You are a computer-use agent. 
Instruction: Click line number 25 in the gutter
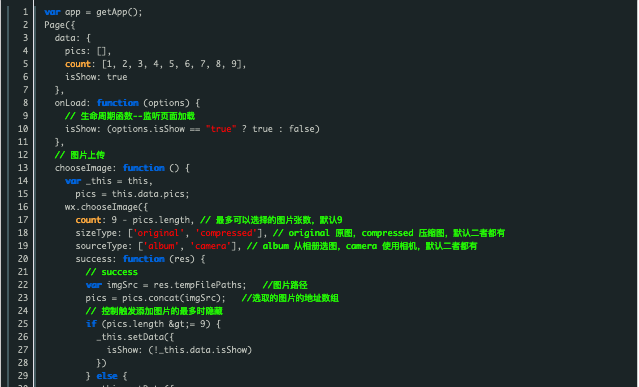pos(23,324)
